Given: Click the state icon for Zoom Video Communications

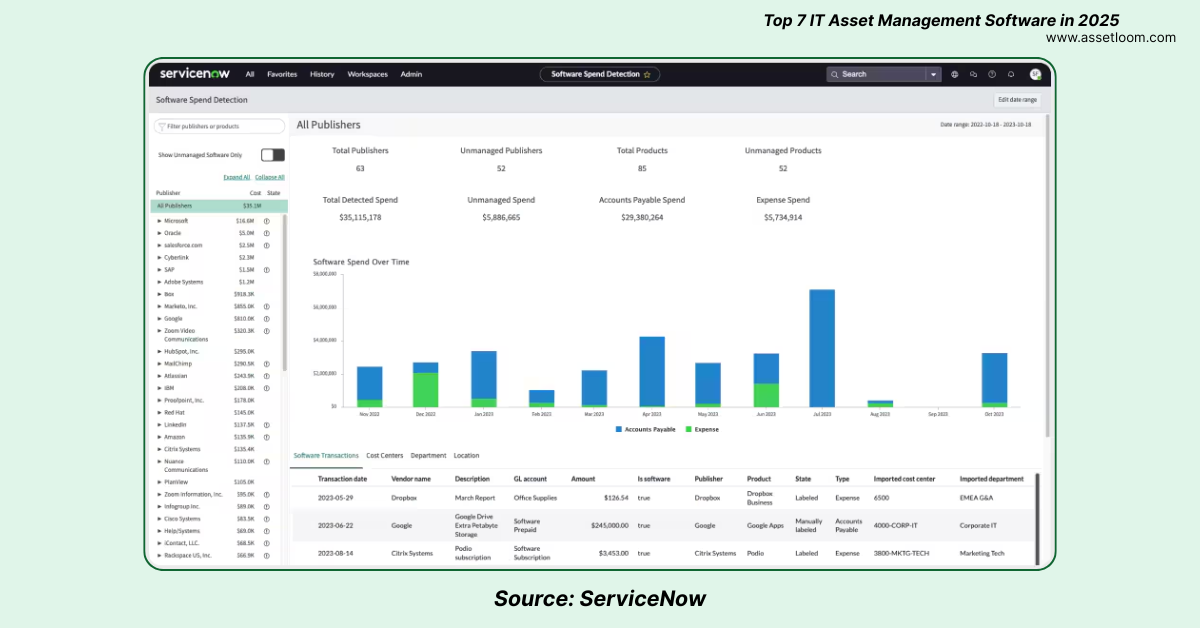Looking at the screenshot, I should pyautogui.click(x=267, y=330).
